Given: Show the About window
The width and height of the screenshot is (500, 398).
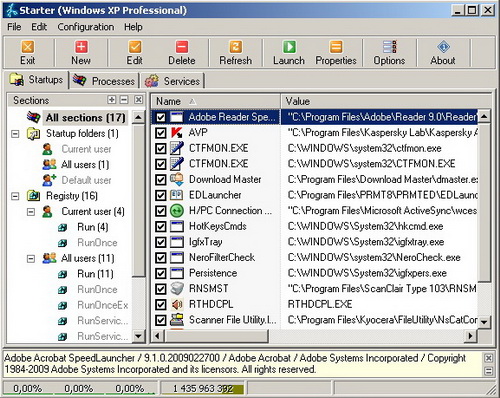Looking at the screenshot, I should click(443, 53).
